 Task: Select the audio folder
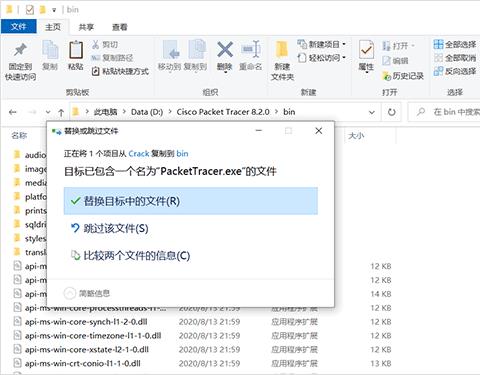pos(30,155)
